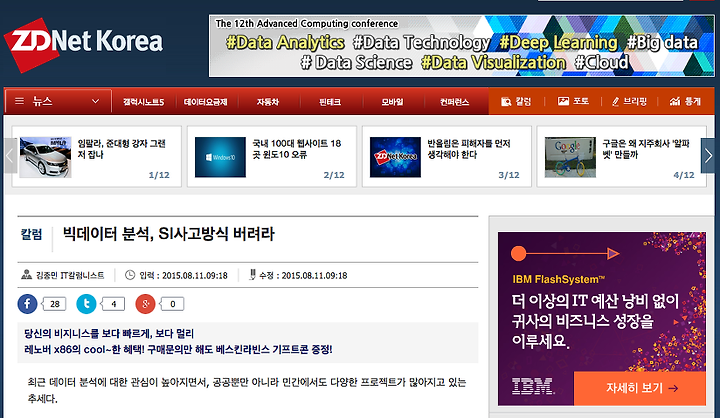Viewport: 720px width, 418px height.
Task: Open the 포토 section icon
Action: click(x=563, y=101)
